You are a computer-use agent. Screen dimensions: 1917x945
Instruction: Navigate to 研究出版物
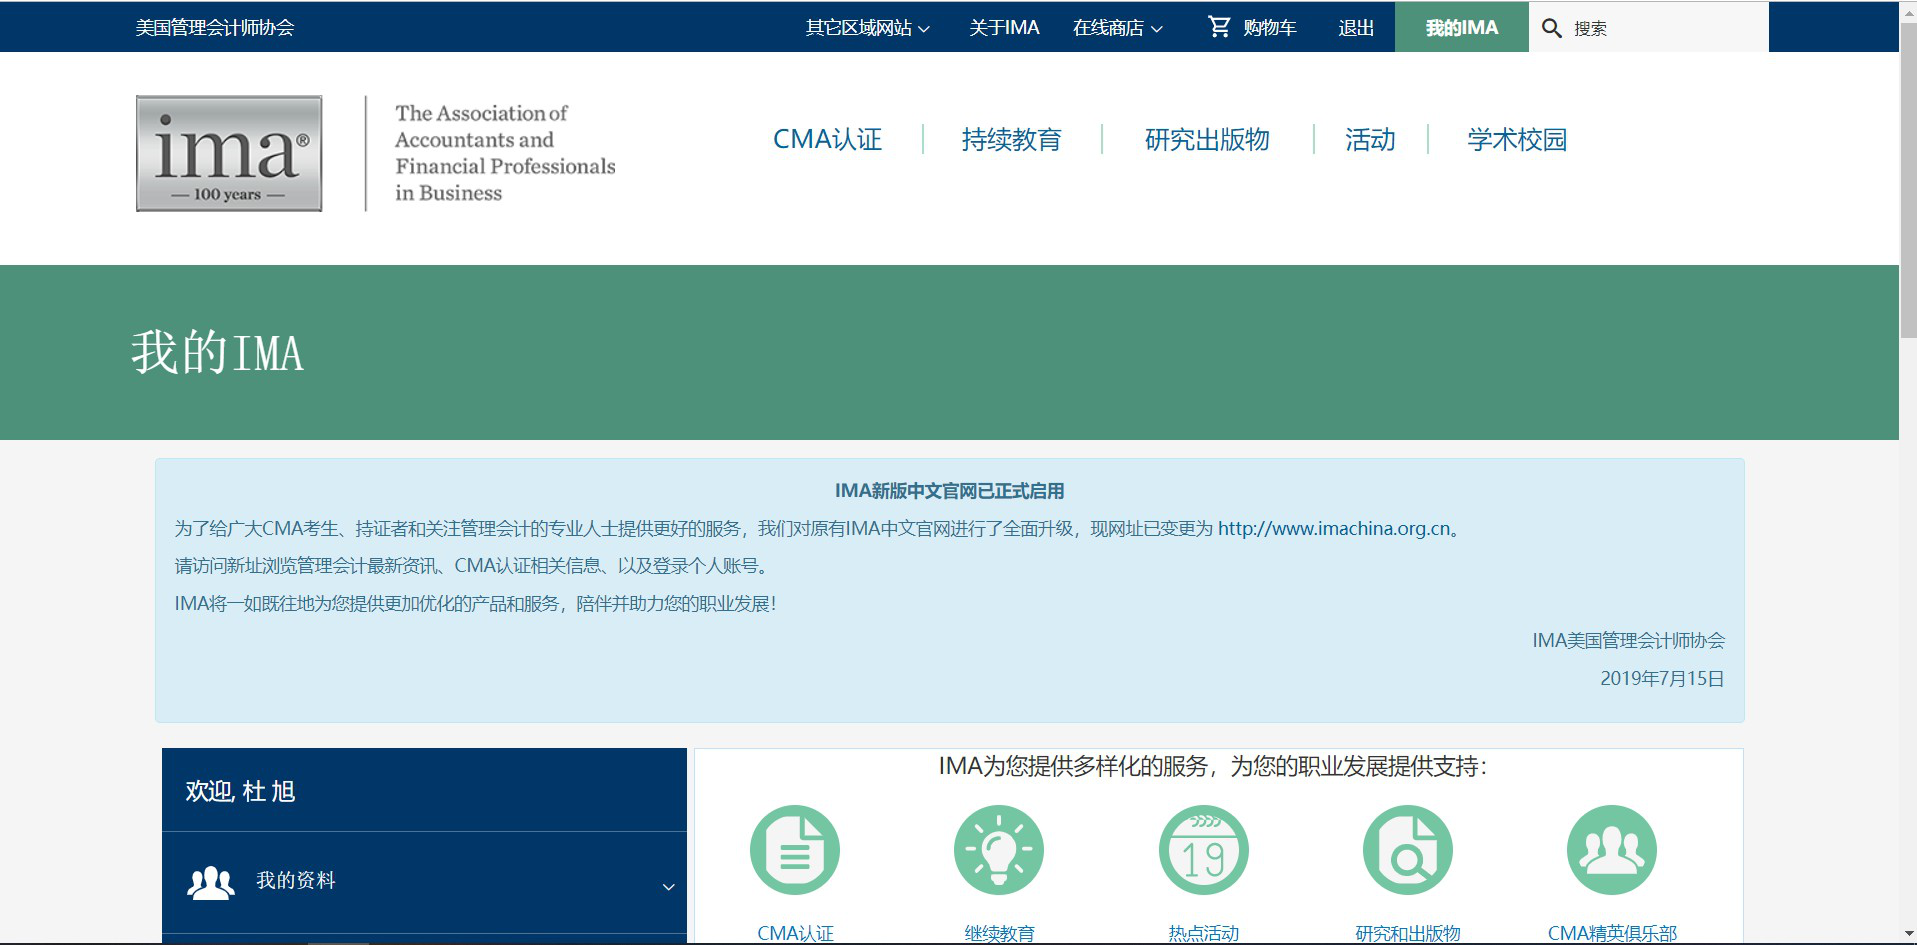coord(1207,140)
